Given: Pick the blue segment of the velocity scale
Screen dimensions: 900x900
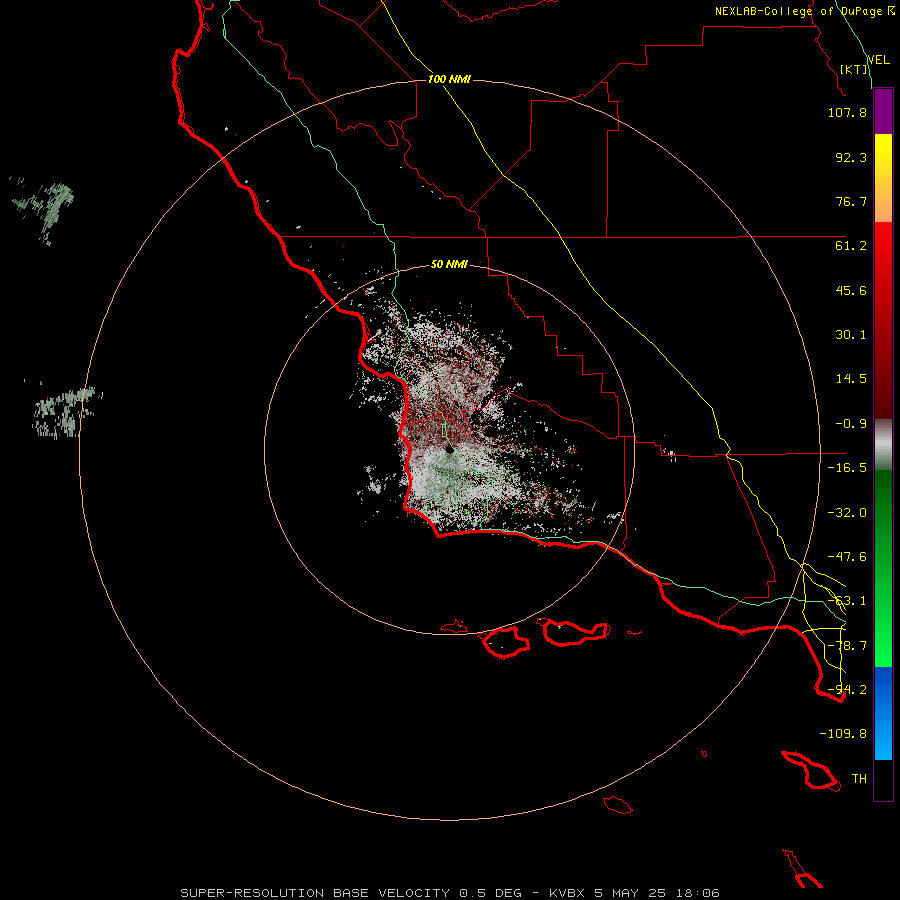Looking at the screenshot, I should pos(883,713).
